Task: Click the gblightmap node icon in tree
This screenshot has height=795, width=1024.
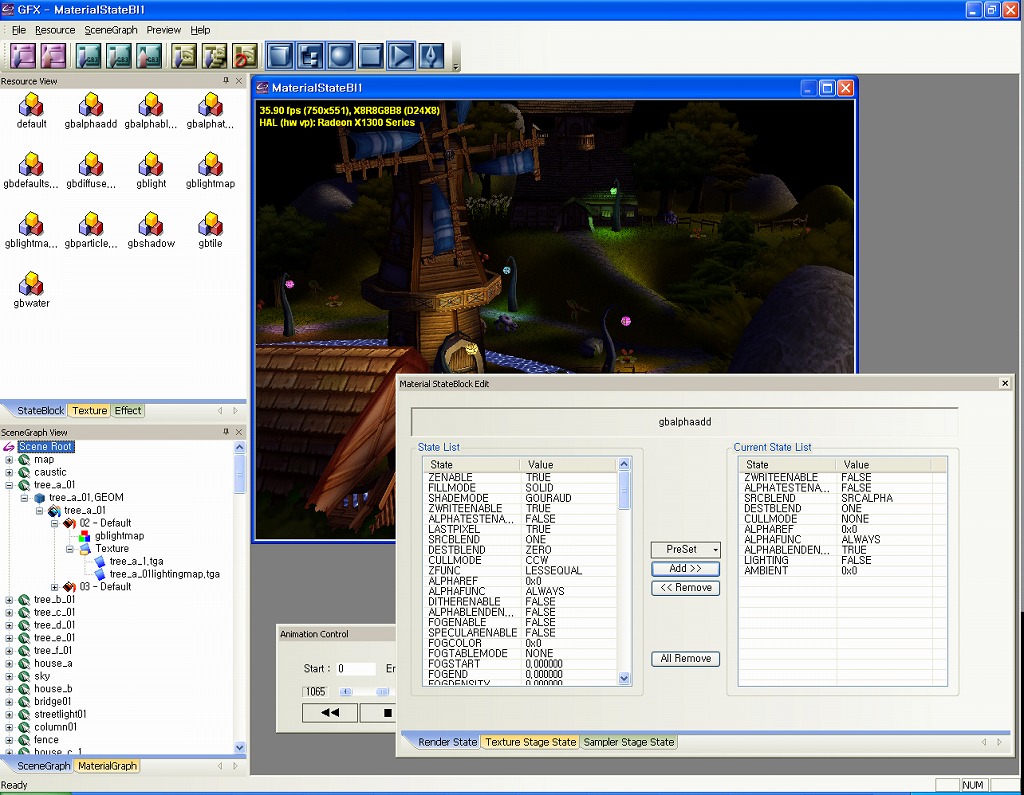Action: point(85,536)
